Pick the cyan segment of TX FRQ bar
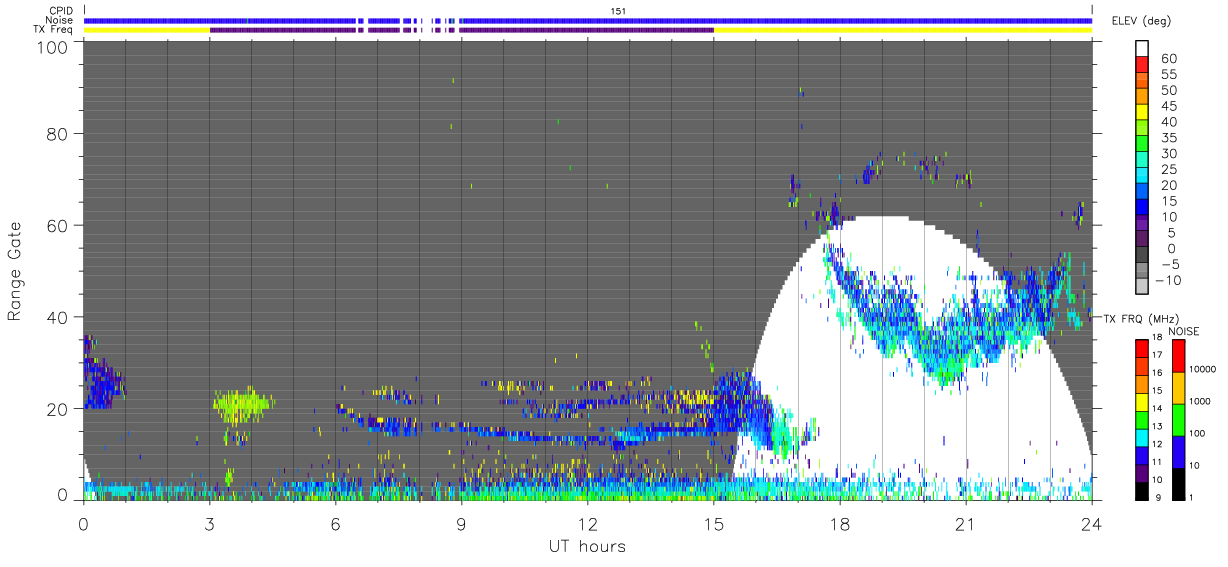 click(1142, 437)
